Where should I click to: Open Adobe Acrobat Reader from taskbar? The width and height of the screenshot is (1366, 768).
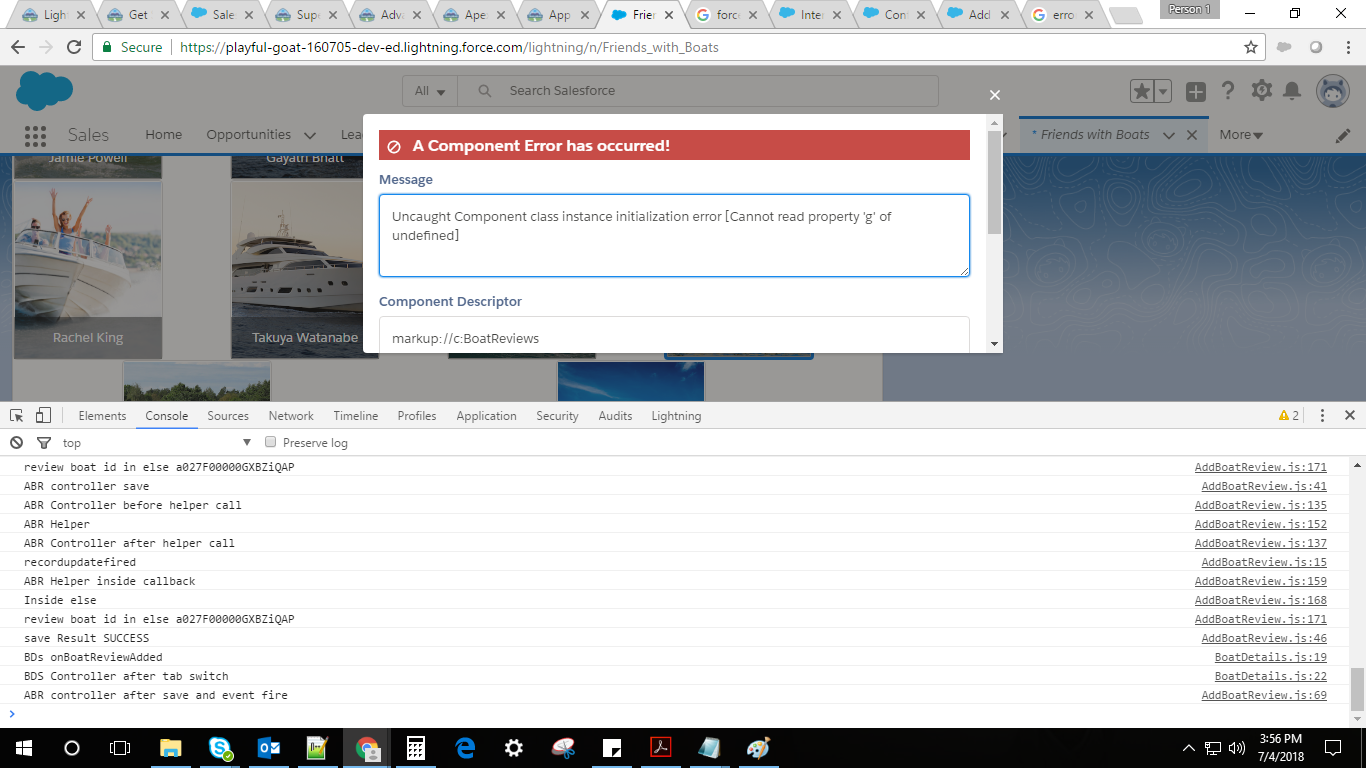tap(661, 748)
